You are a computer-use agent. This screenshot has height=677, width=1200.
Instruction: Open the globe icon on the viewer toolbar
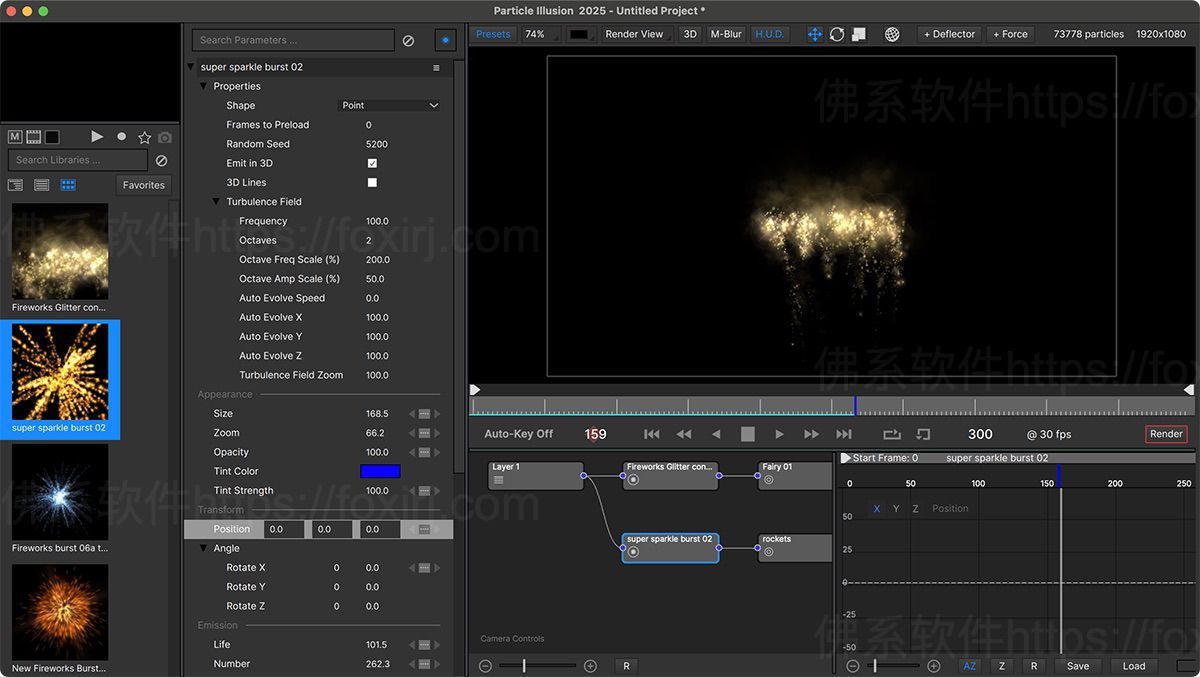click(x=892, y=33)
